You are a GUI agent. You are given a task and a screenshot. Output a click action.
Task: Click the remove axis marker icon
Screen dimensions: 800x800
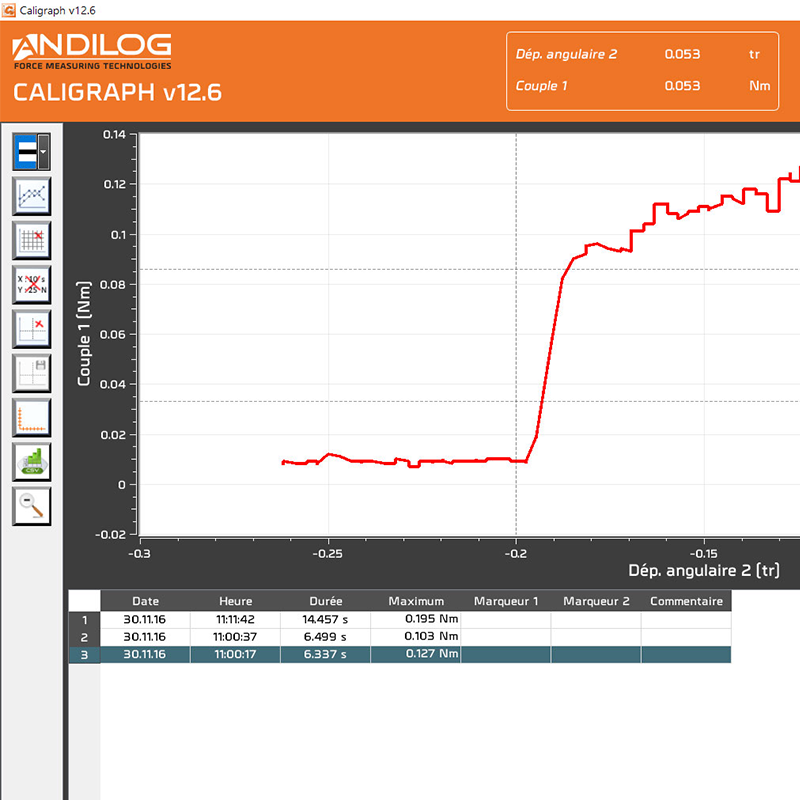(x=31, y=329)
